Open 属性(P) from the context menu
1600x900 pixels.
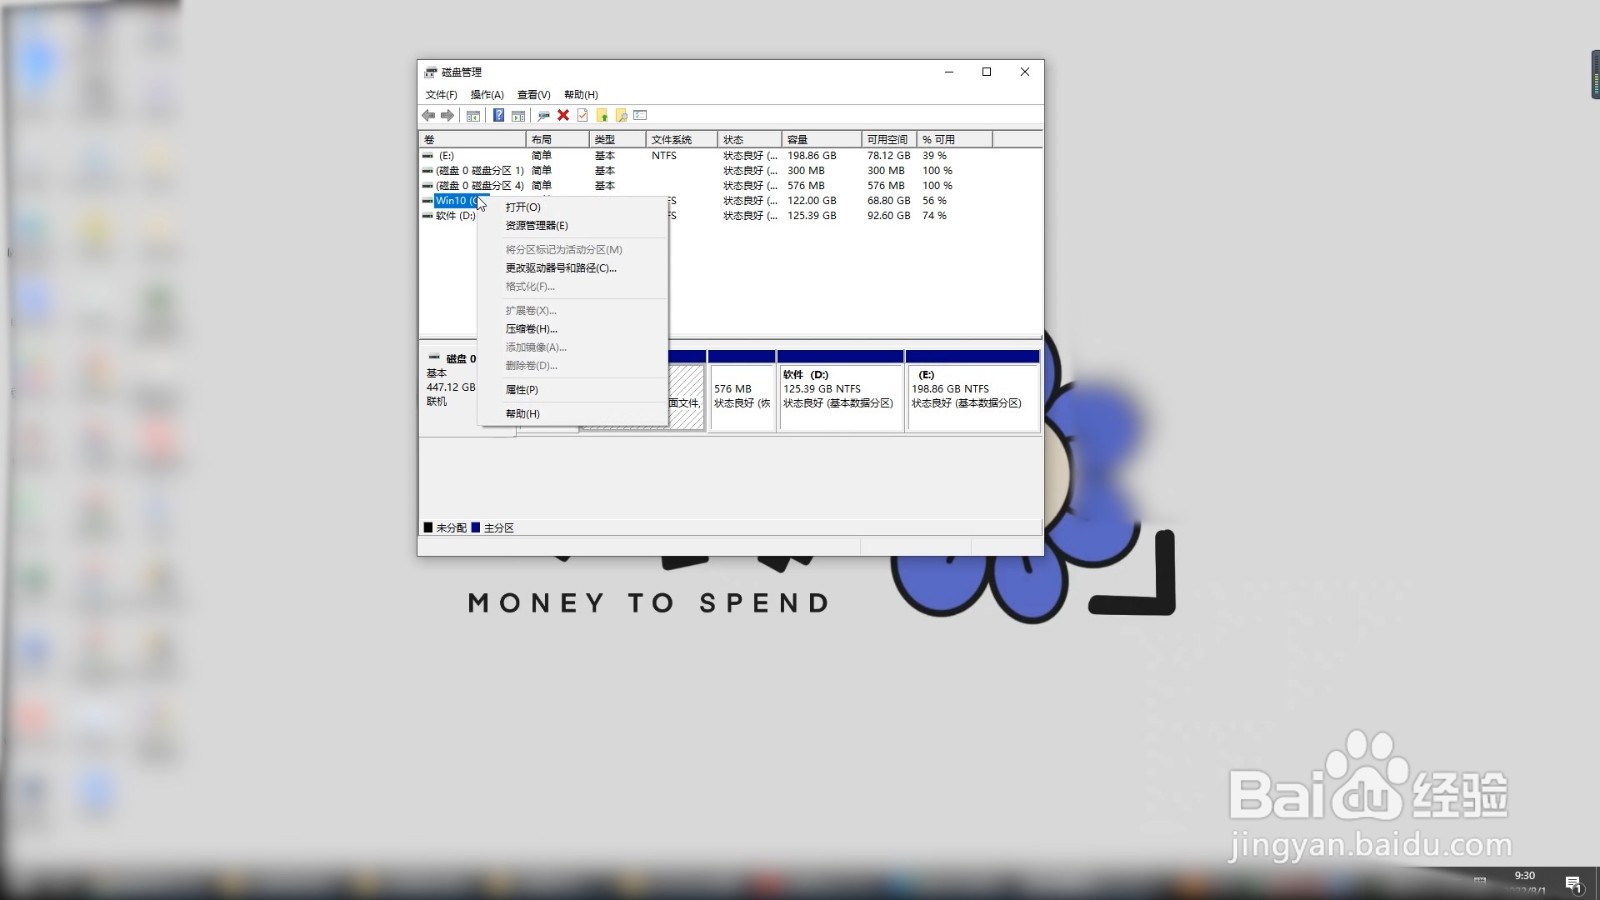(572, 390)
